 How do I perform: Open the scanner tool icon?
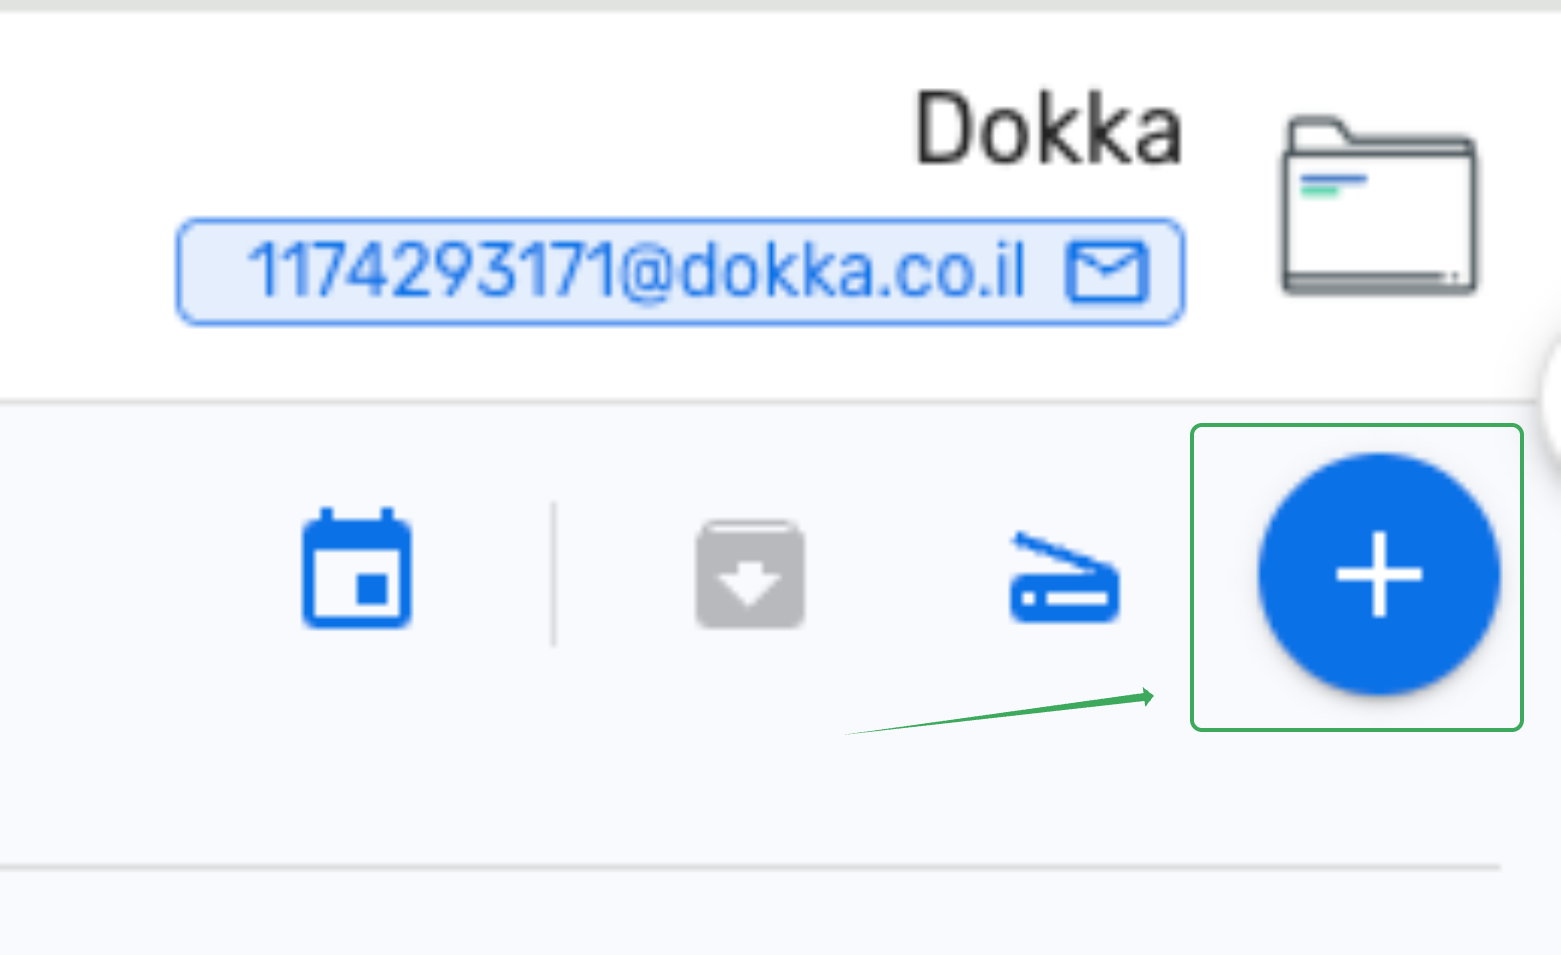coord(1064,577)
